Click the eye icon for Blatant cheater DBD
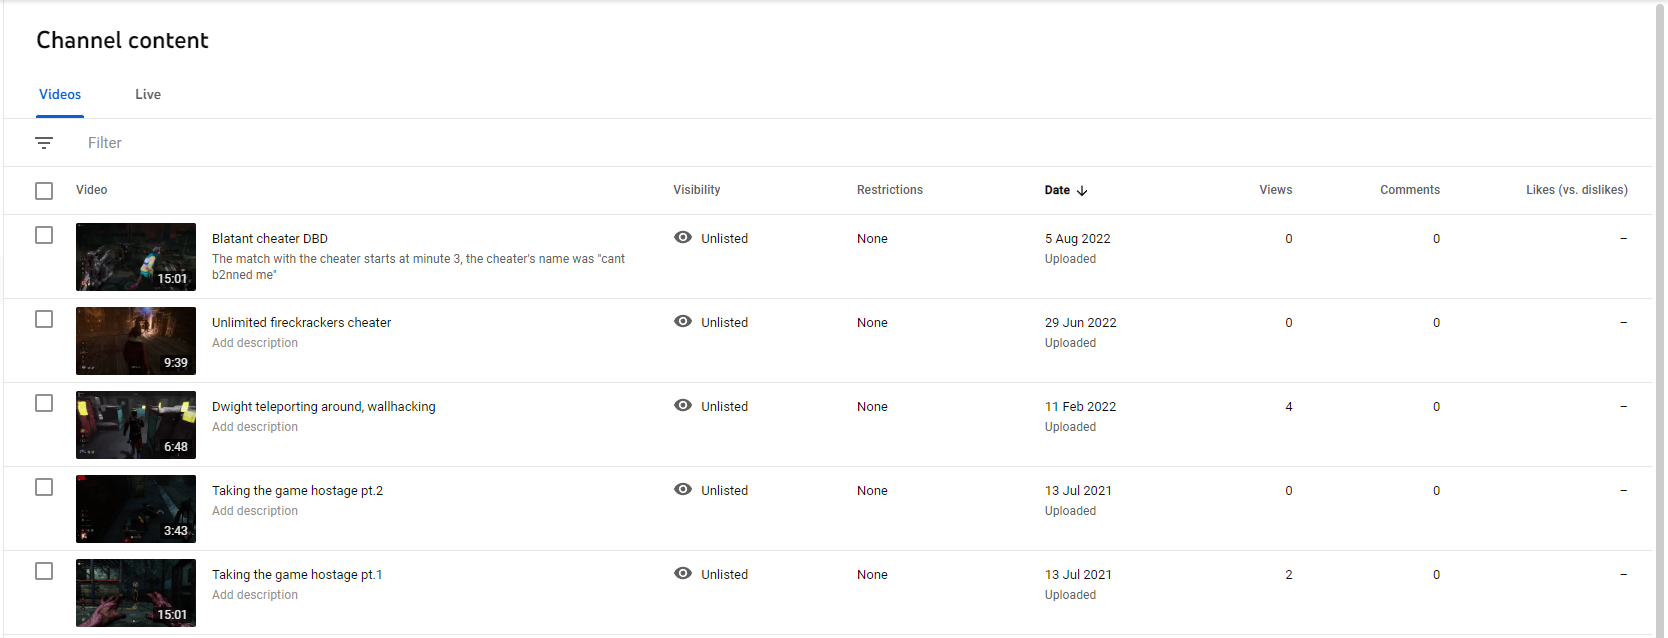 coord(683,238)
